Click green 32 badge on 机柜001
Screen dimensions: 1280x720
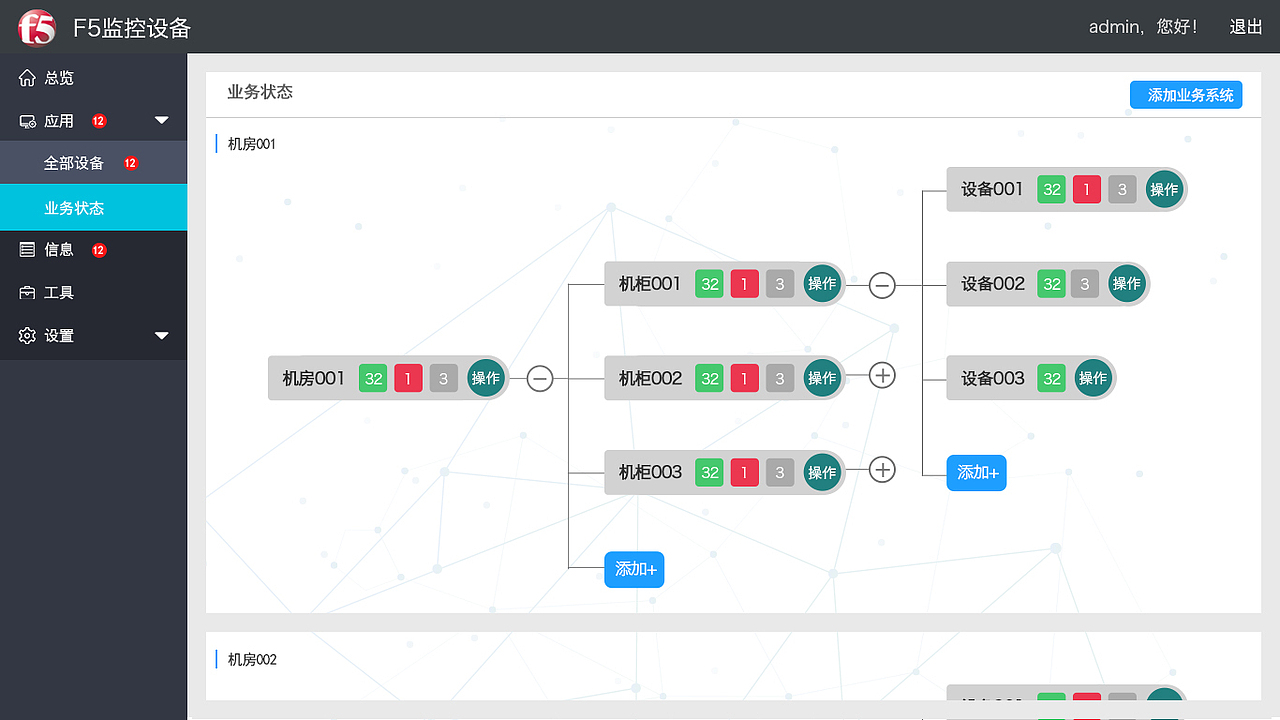pyautogui.click(x=710, y=284)
